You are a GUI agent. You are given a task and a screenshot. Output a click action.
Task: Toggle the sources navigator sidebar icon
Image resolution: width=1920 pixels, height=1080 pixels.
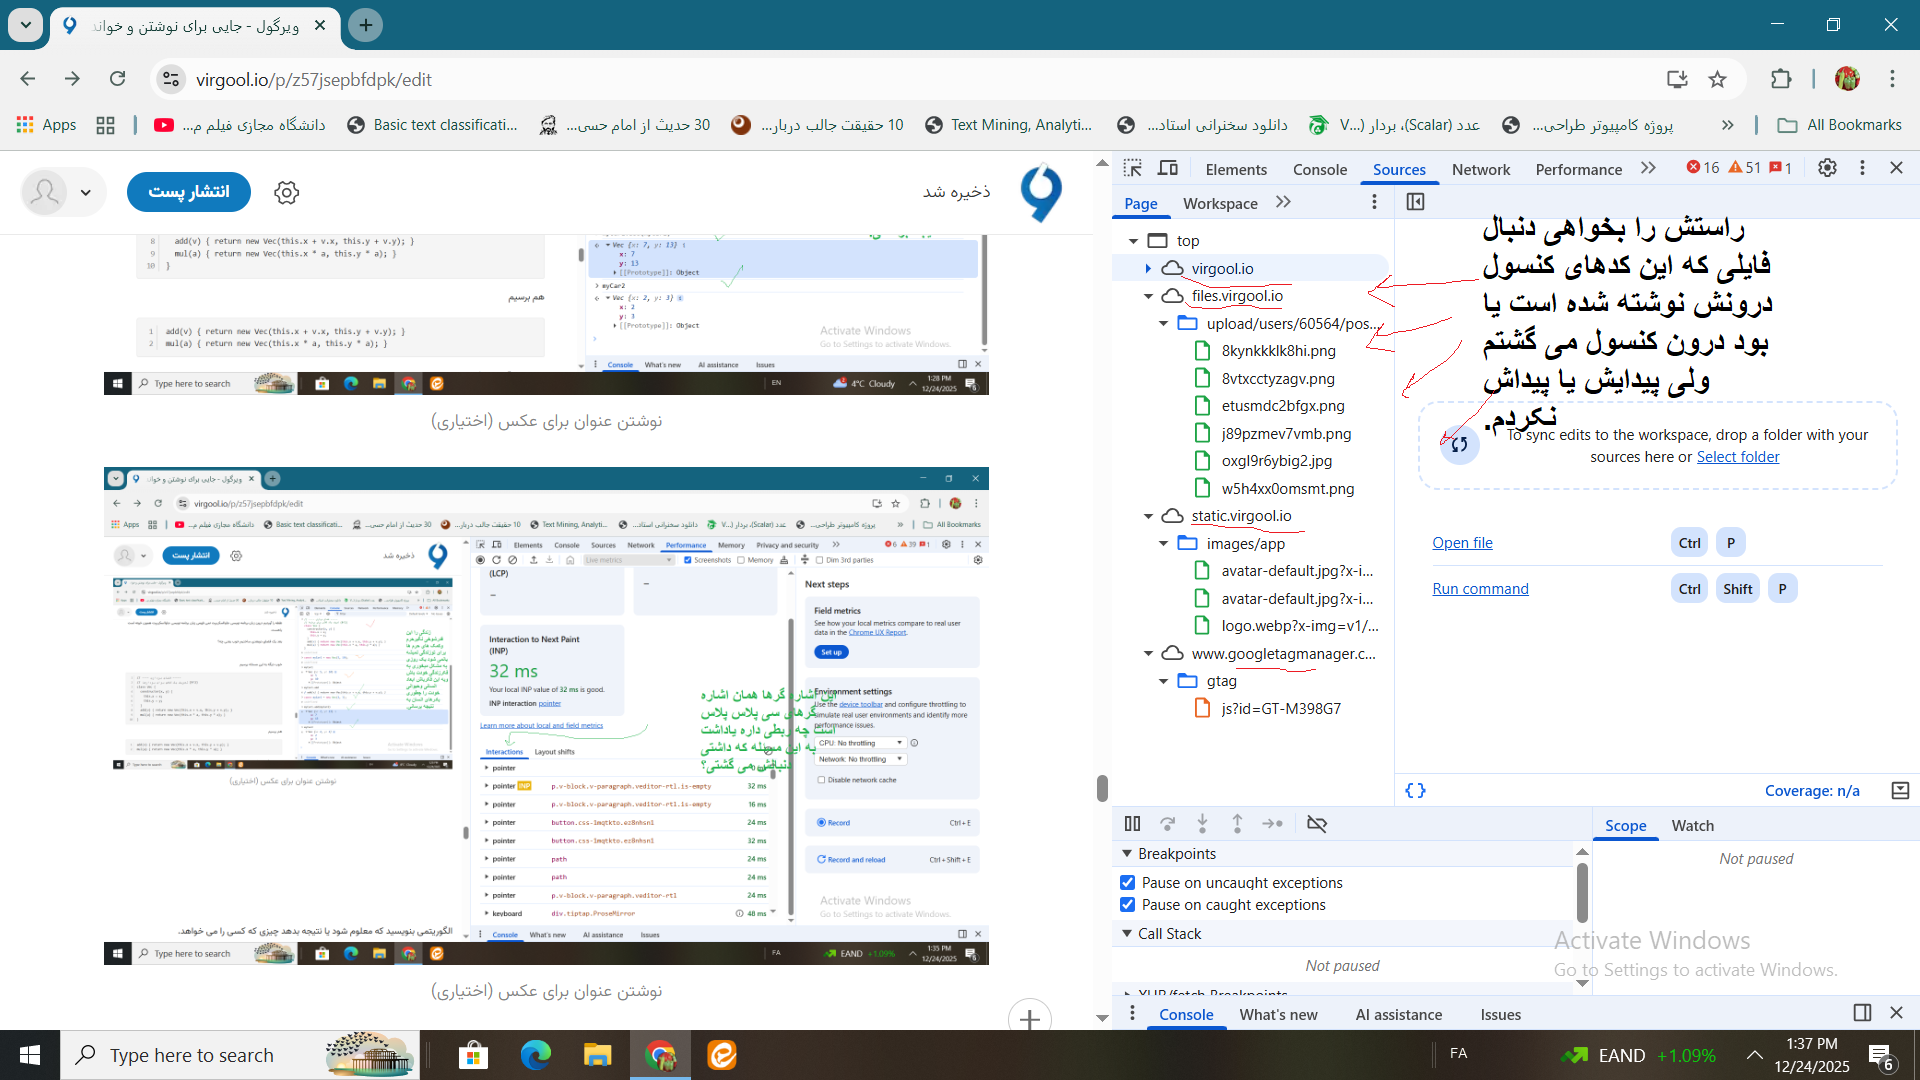[1415, 202]
